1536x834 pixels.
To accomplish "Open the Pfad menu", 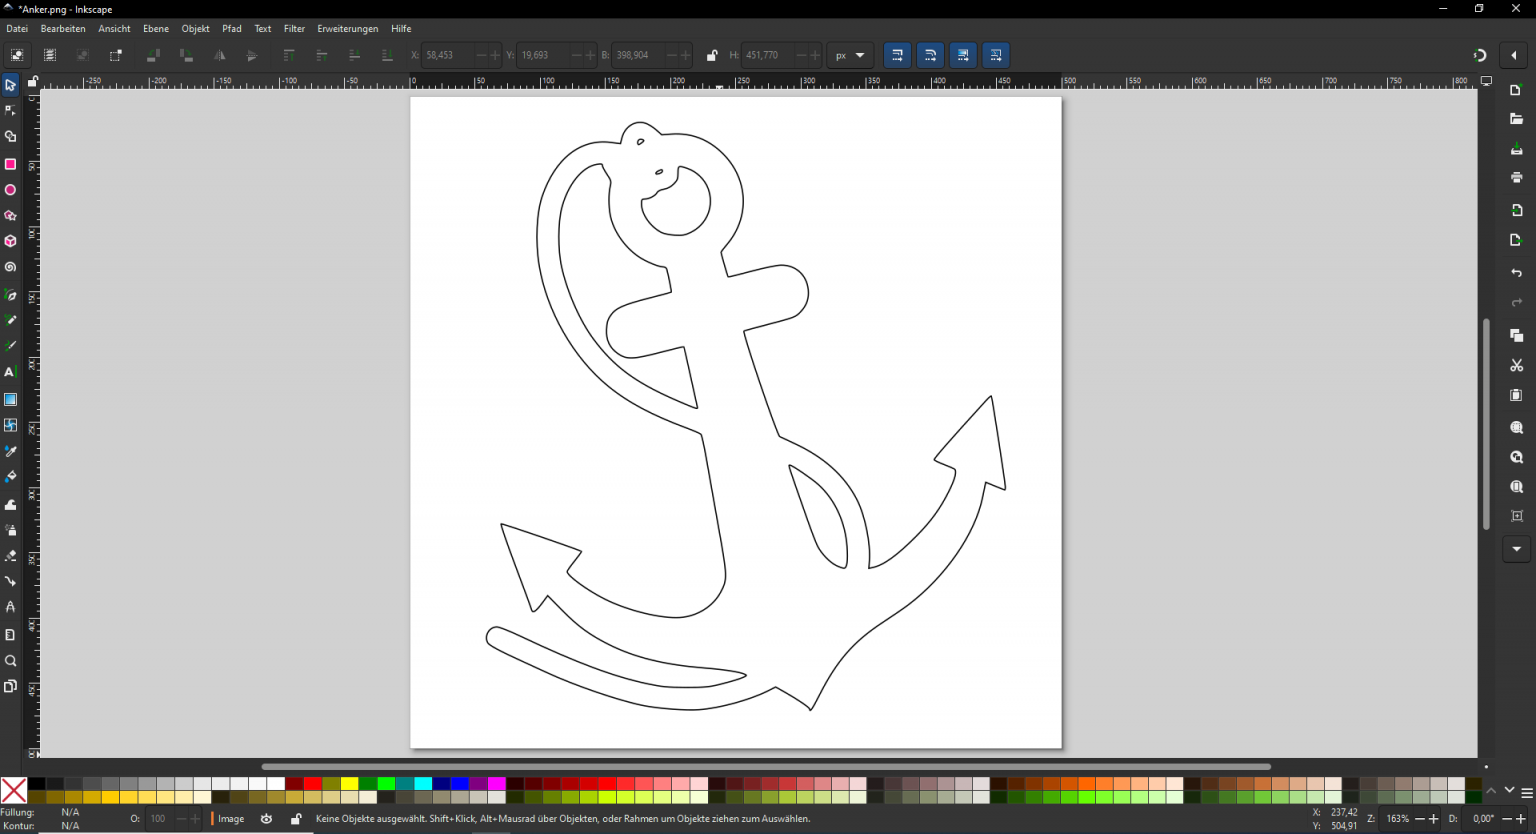I will [x=231, y=28].
